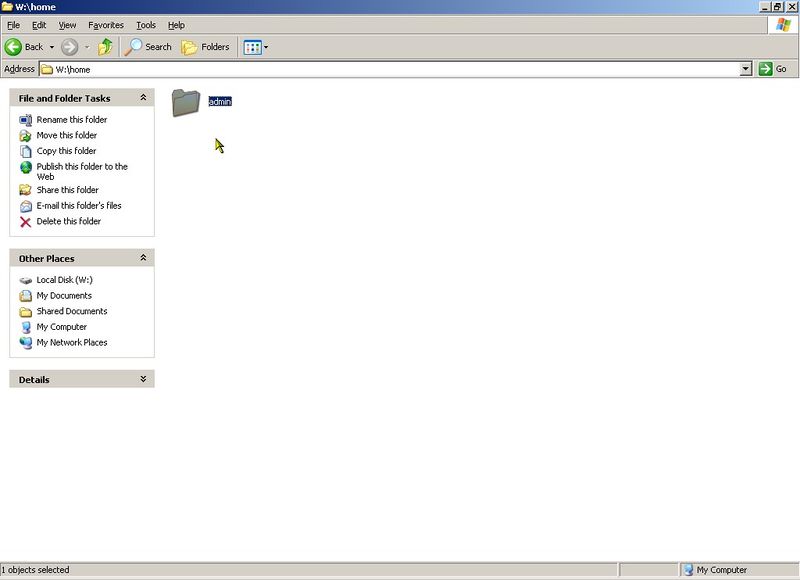This screenshot has width=800, height=580.
Task: Click Delete this folder link
Action: click(x=68, y=221)
